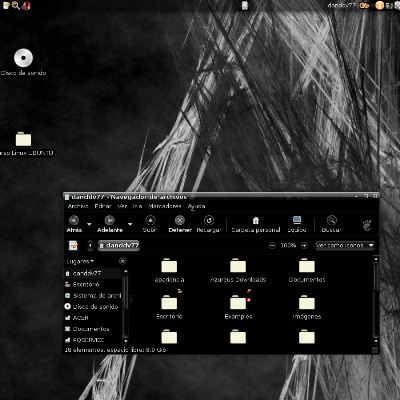Image resolution: width=400 pixels, height=400 pixels.
Task: Click the sidebar scrollbar down arrow
Action: coord(126,341)
